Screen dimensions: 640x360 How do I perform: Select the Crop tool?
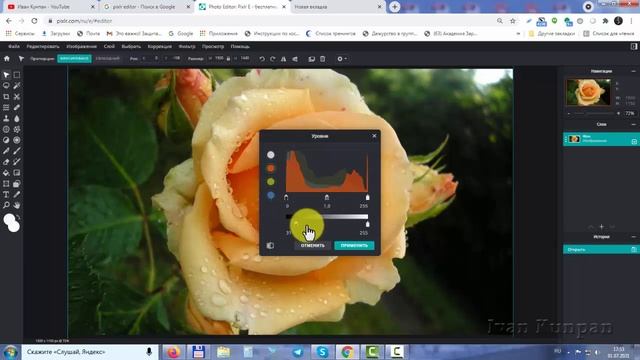(6, 97)
